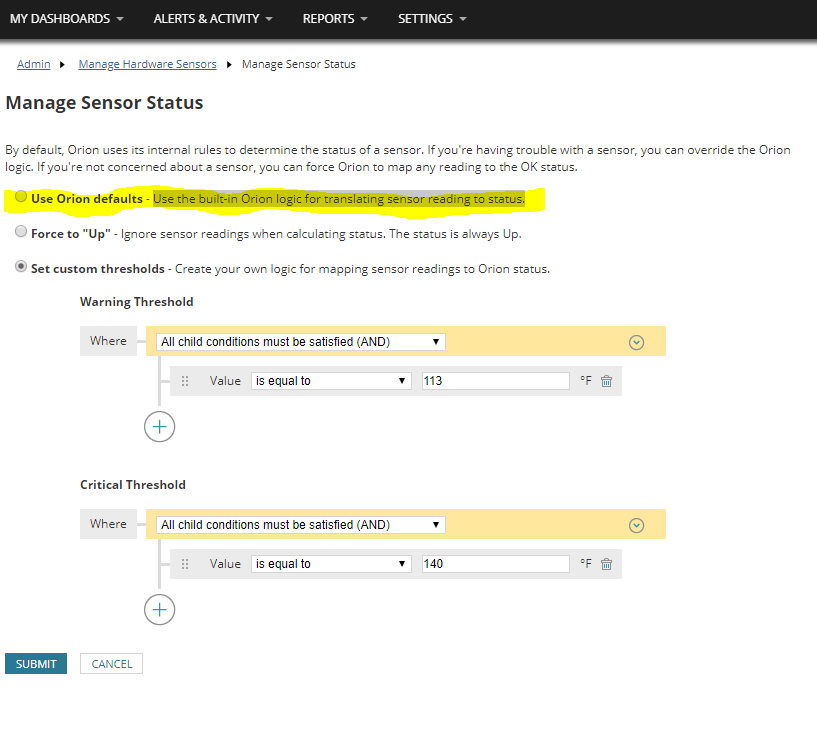817x743 pixels.
Task: Open the Settings menu
Action: click(432, 19)
